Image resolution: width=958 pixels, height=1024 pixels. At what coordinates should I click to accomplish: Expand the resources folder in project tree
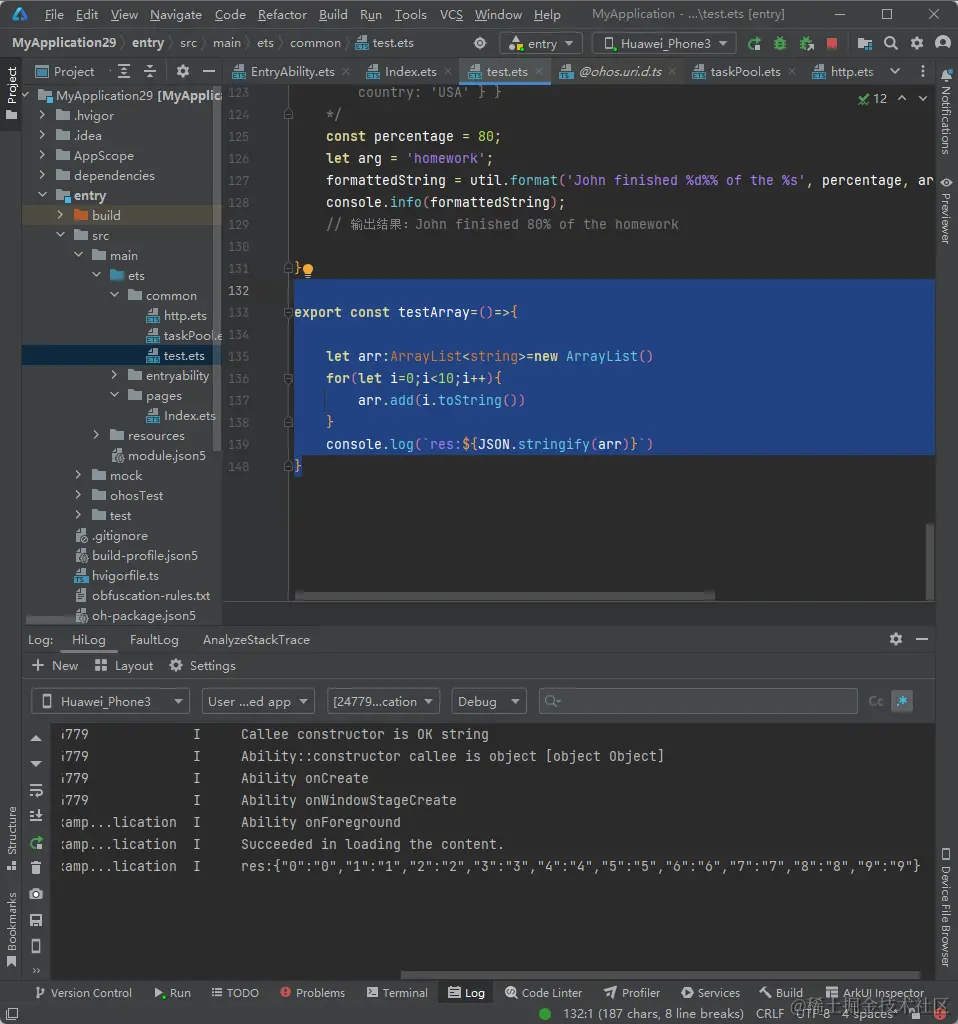[97, 435]
